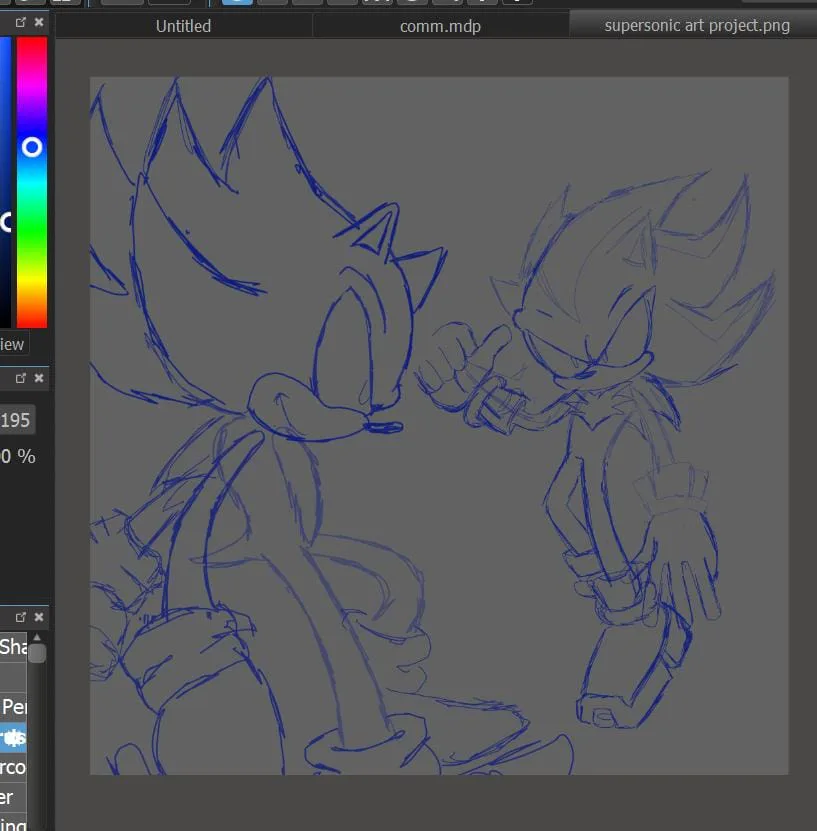Image resolution: width=817 pixels, height=831 pixels.
Task: Undock the brush list panel
Action: (21, 617)
